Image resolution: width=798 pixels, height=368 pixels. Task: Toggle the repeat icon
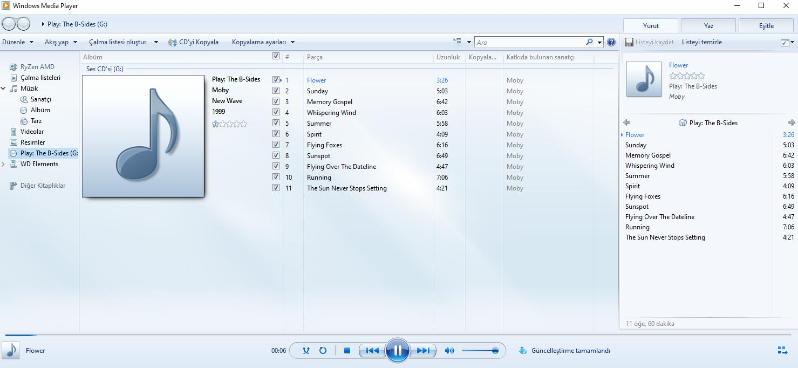point(323,351)
